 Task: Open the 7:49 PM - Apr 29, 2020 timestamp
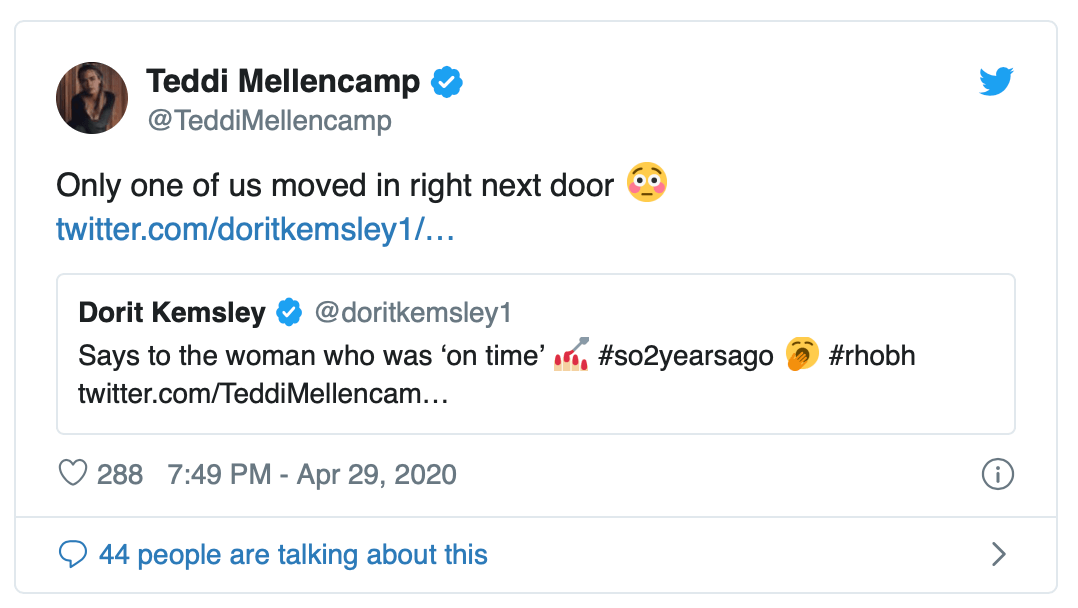point(312,474)
